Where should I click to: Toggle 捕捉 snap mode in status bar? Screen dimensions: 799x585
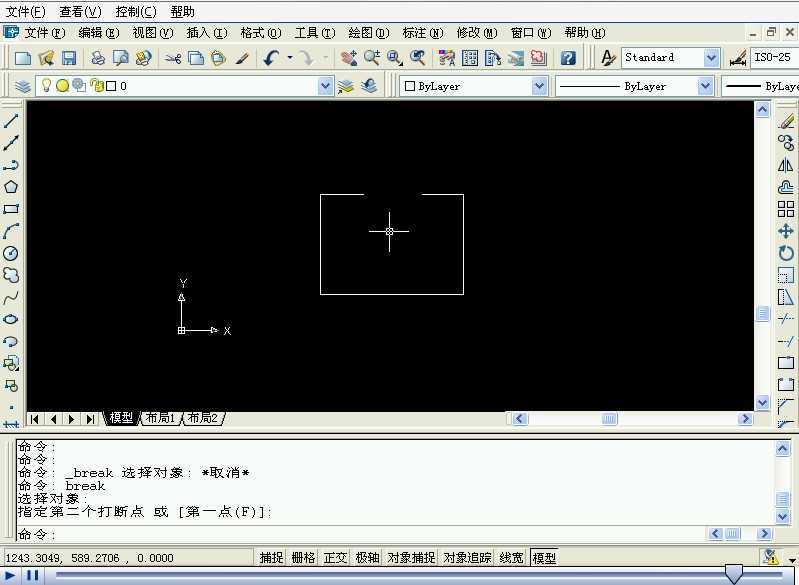click(x=271, y=557)
